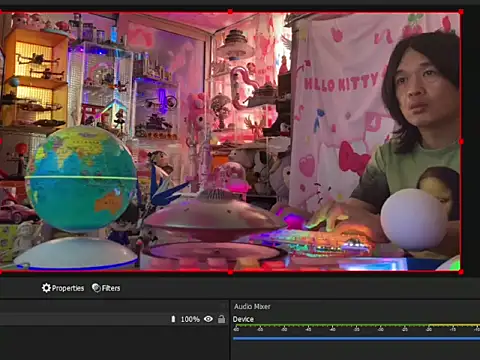Open the source Filters button
Viewport: 480px width, 360px height.
[106, 288]
